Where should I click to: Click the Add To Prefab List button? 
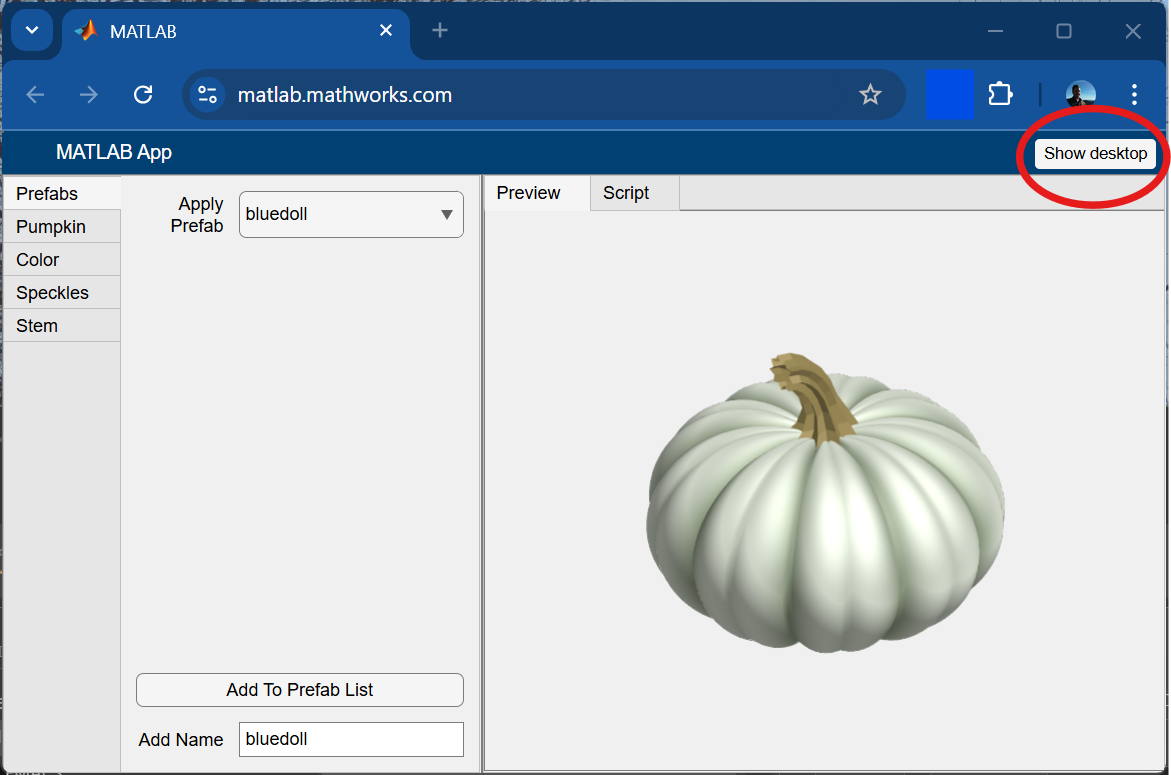[x=300, y=690]
